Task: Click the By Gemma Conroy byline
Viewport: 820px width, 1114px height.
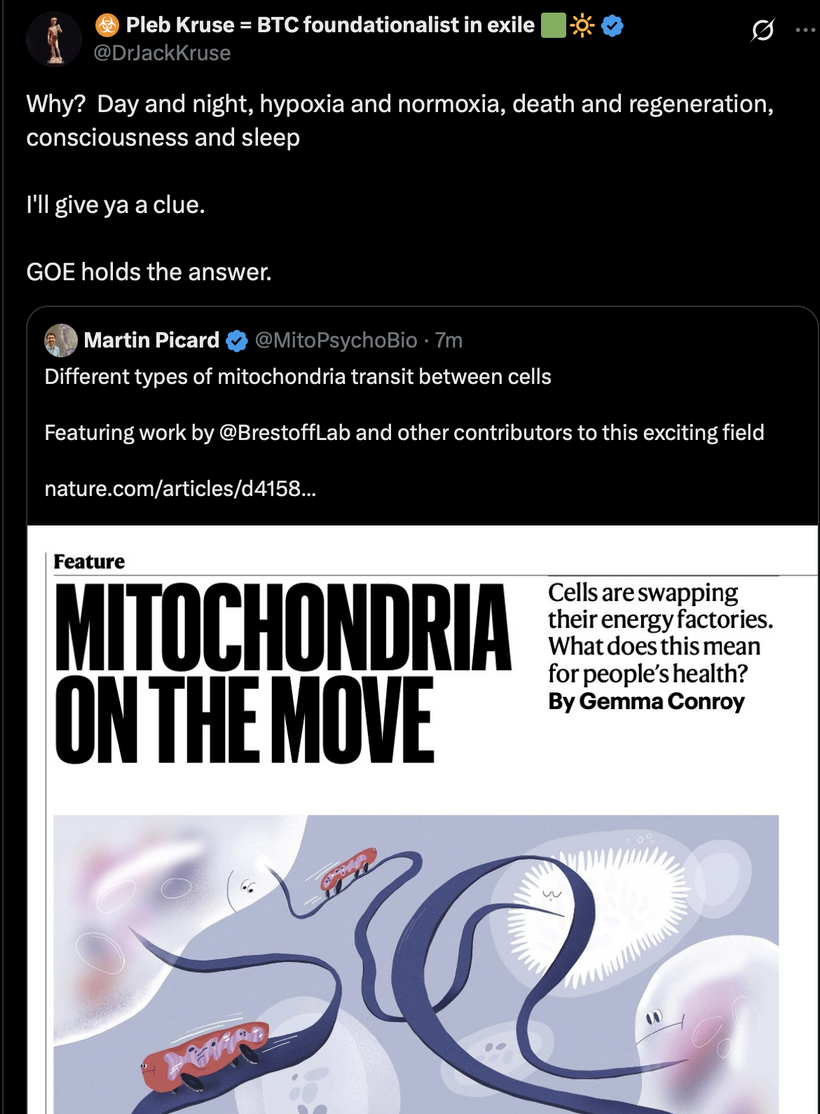Action: pyautogui.click(x=646, y=702)
